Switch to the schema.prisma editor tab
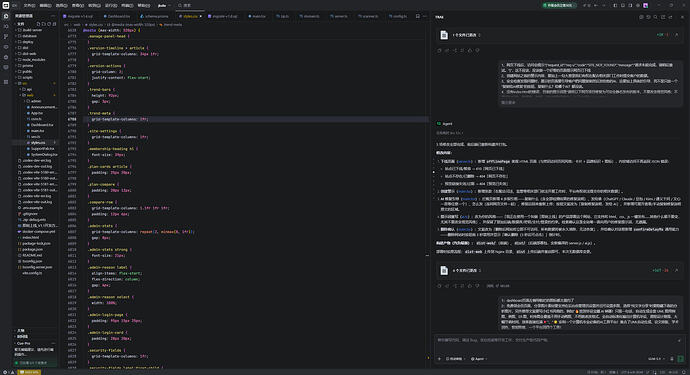 (154, 16)
